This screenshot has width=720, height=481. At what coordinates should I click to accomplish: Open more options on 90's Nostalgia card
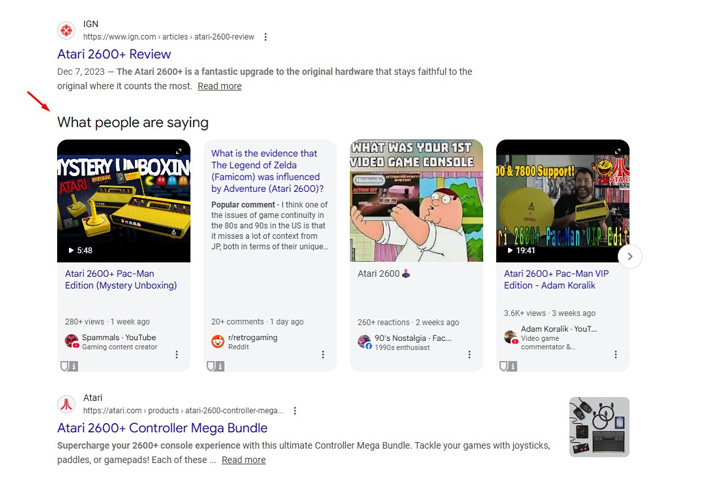pyautogui.click(x=470, y=354)
